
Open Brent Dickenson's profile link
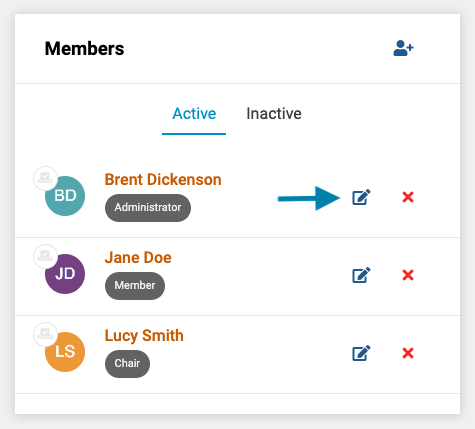tap(163, 179)
